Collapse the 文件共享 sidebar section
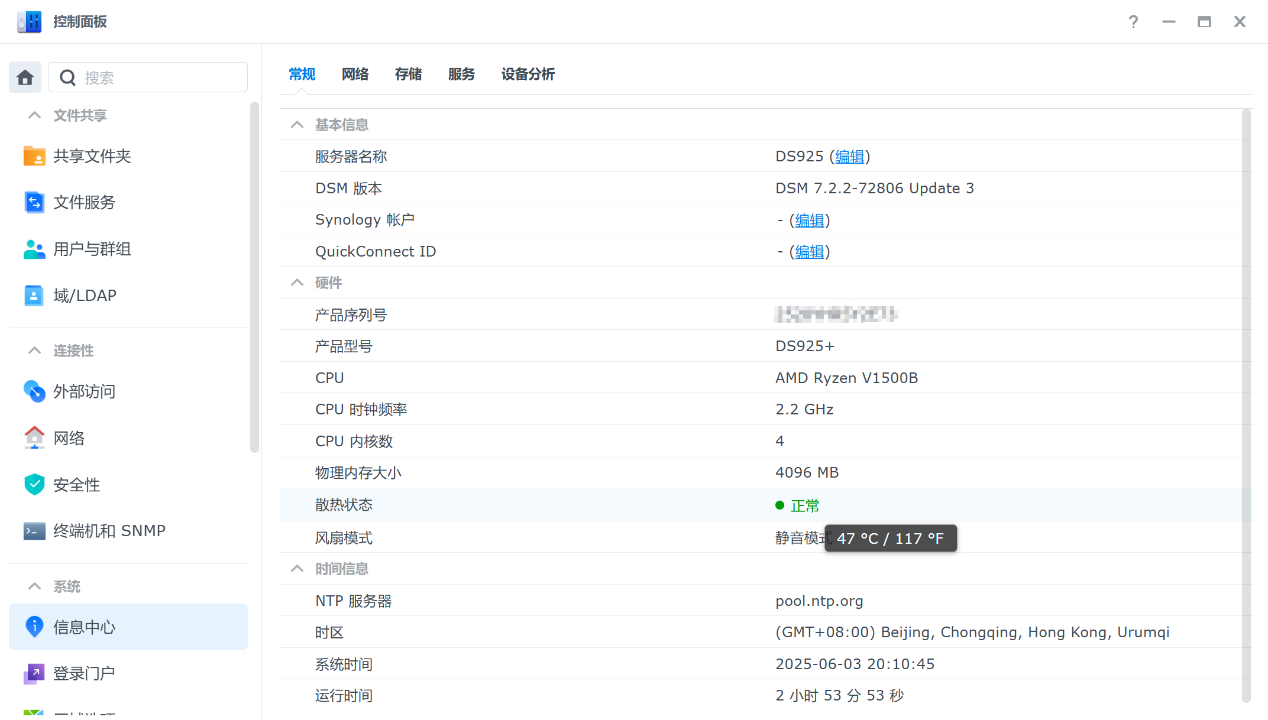Screen dimensions: 1268x720 click(35, 115)
